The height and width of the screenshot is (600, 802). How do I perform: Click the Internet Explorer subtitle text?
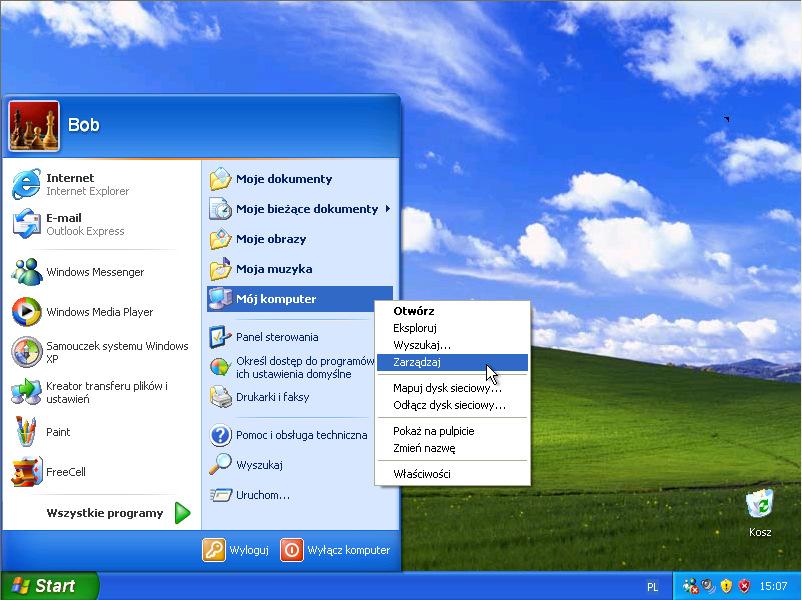point(87,191)
